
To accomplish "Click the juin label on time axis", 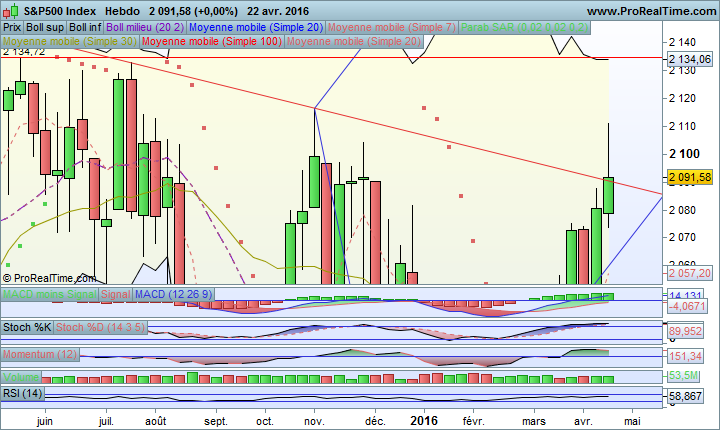I will (x=45, y=421).
